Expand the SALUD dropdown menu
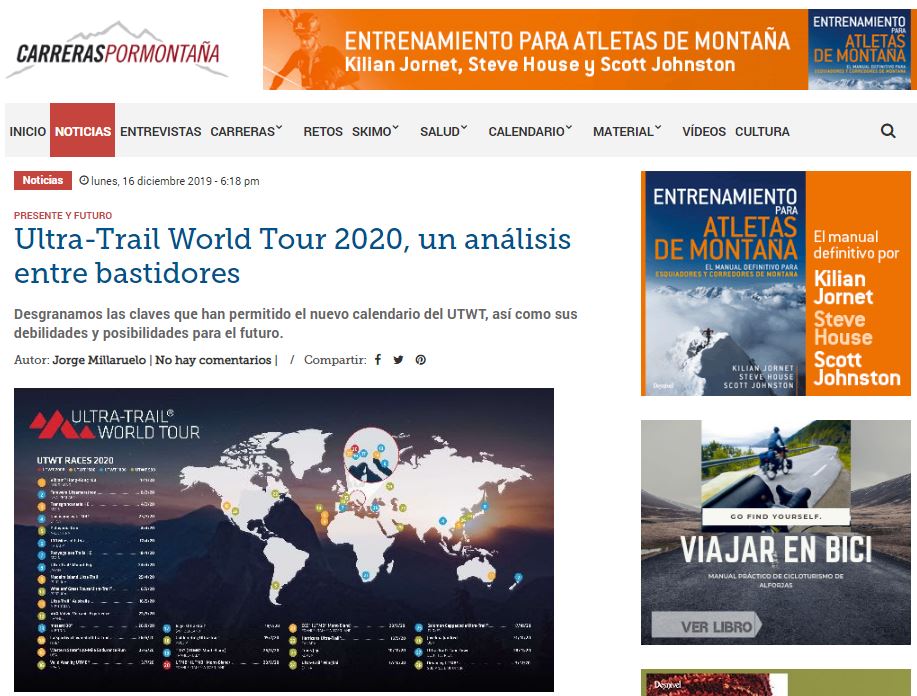Screen dimensions: 917x696 (x=443, y=132)
